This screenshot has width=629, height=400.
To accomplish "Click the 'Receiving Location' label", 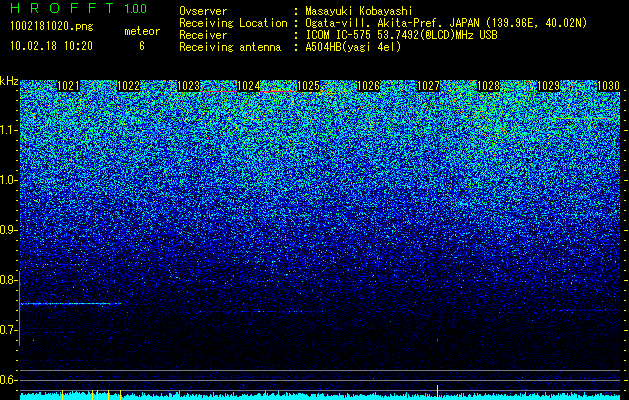I will [233, 23].
